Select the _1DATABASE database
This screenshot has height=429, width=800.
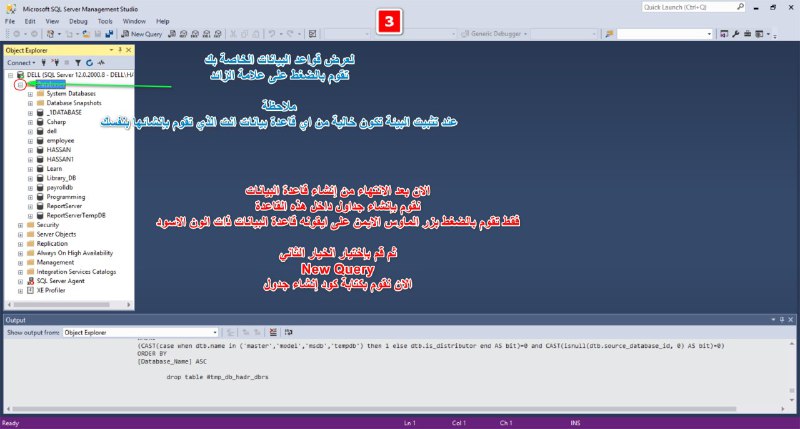click(64, 112)
